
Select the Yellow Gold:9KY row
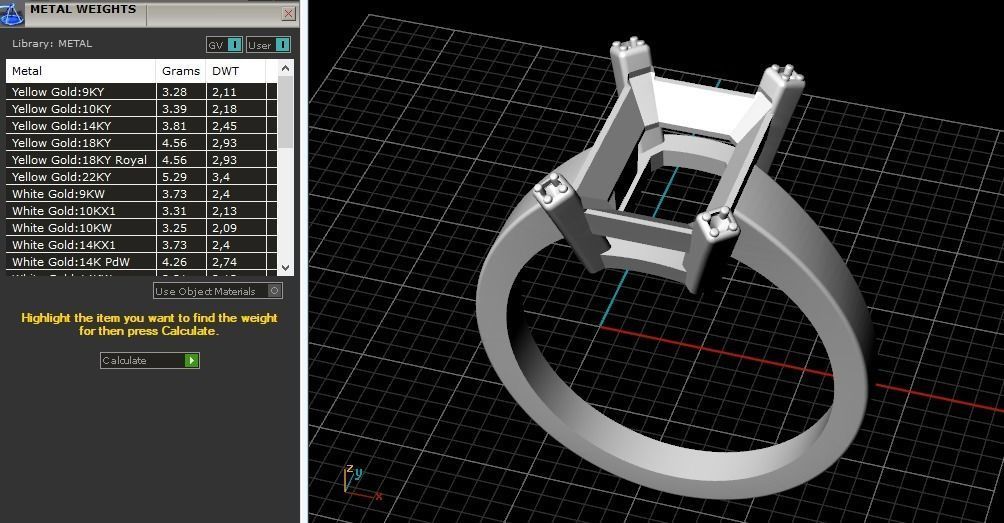click(x=142, y=92)
